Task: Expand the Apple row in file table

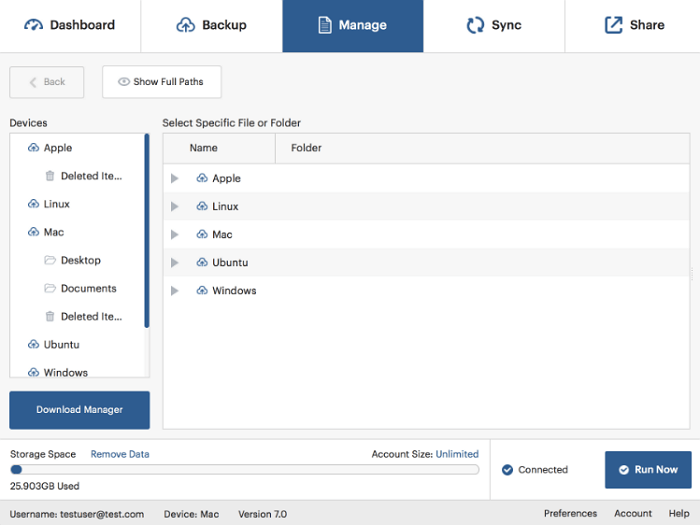Action: (x=175, y=179)
